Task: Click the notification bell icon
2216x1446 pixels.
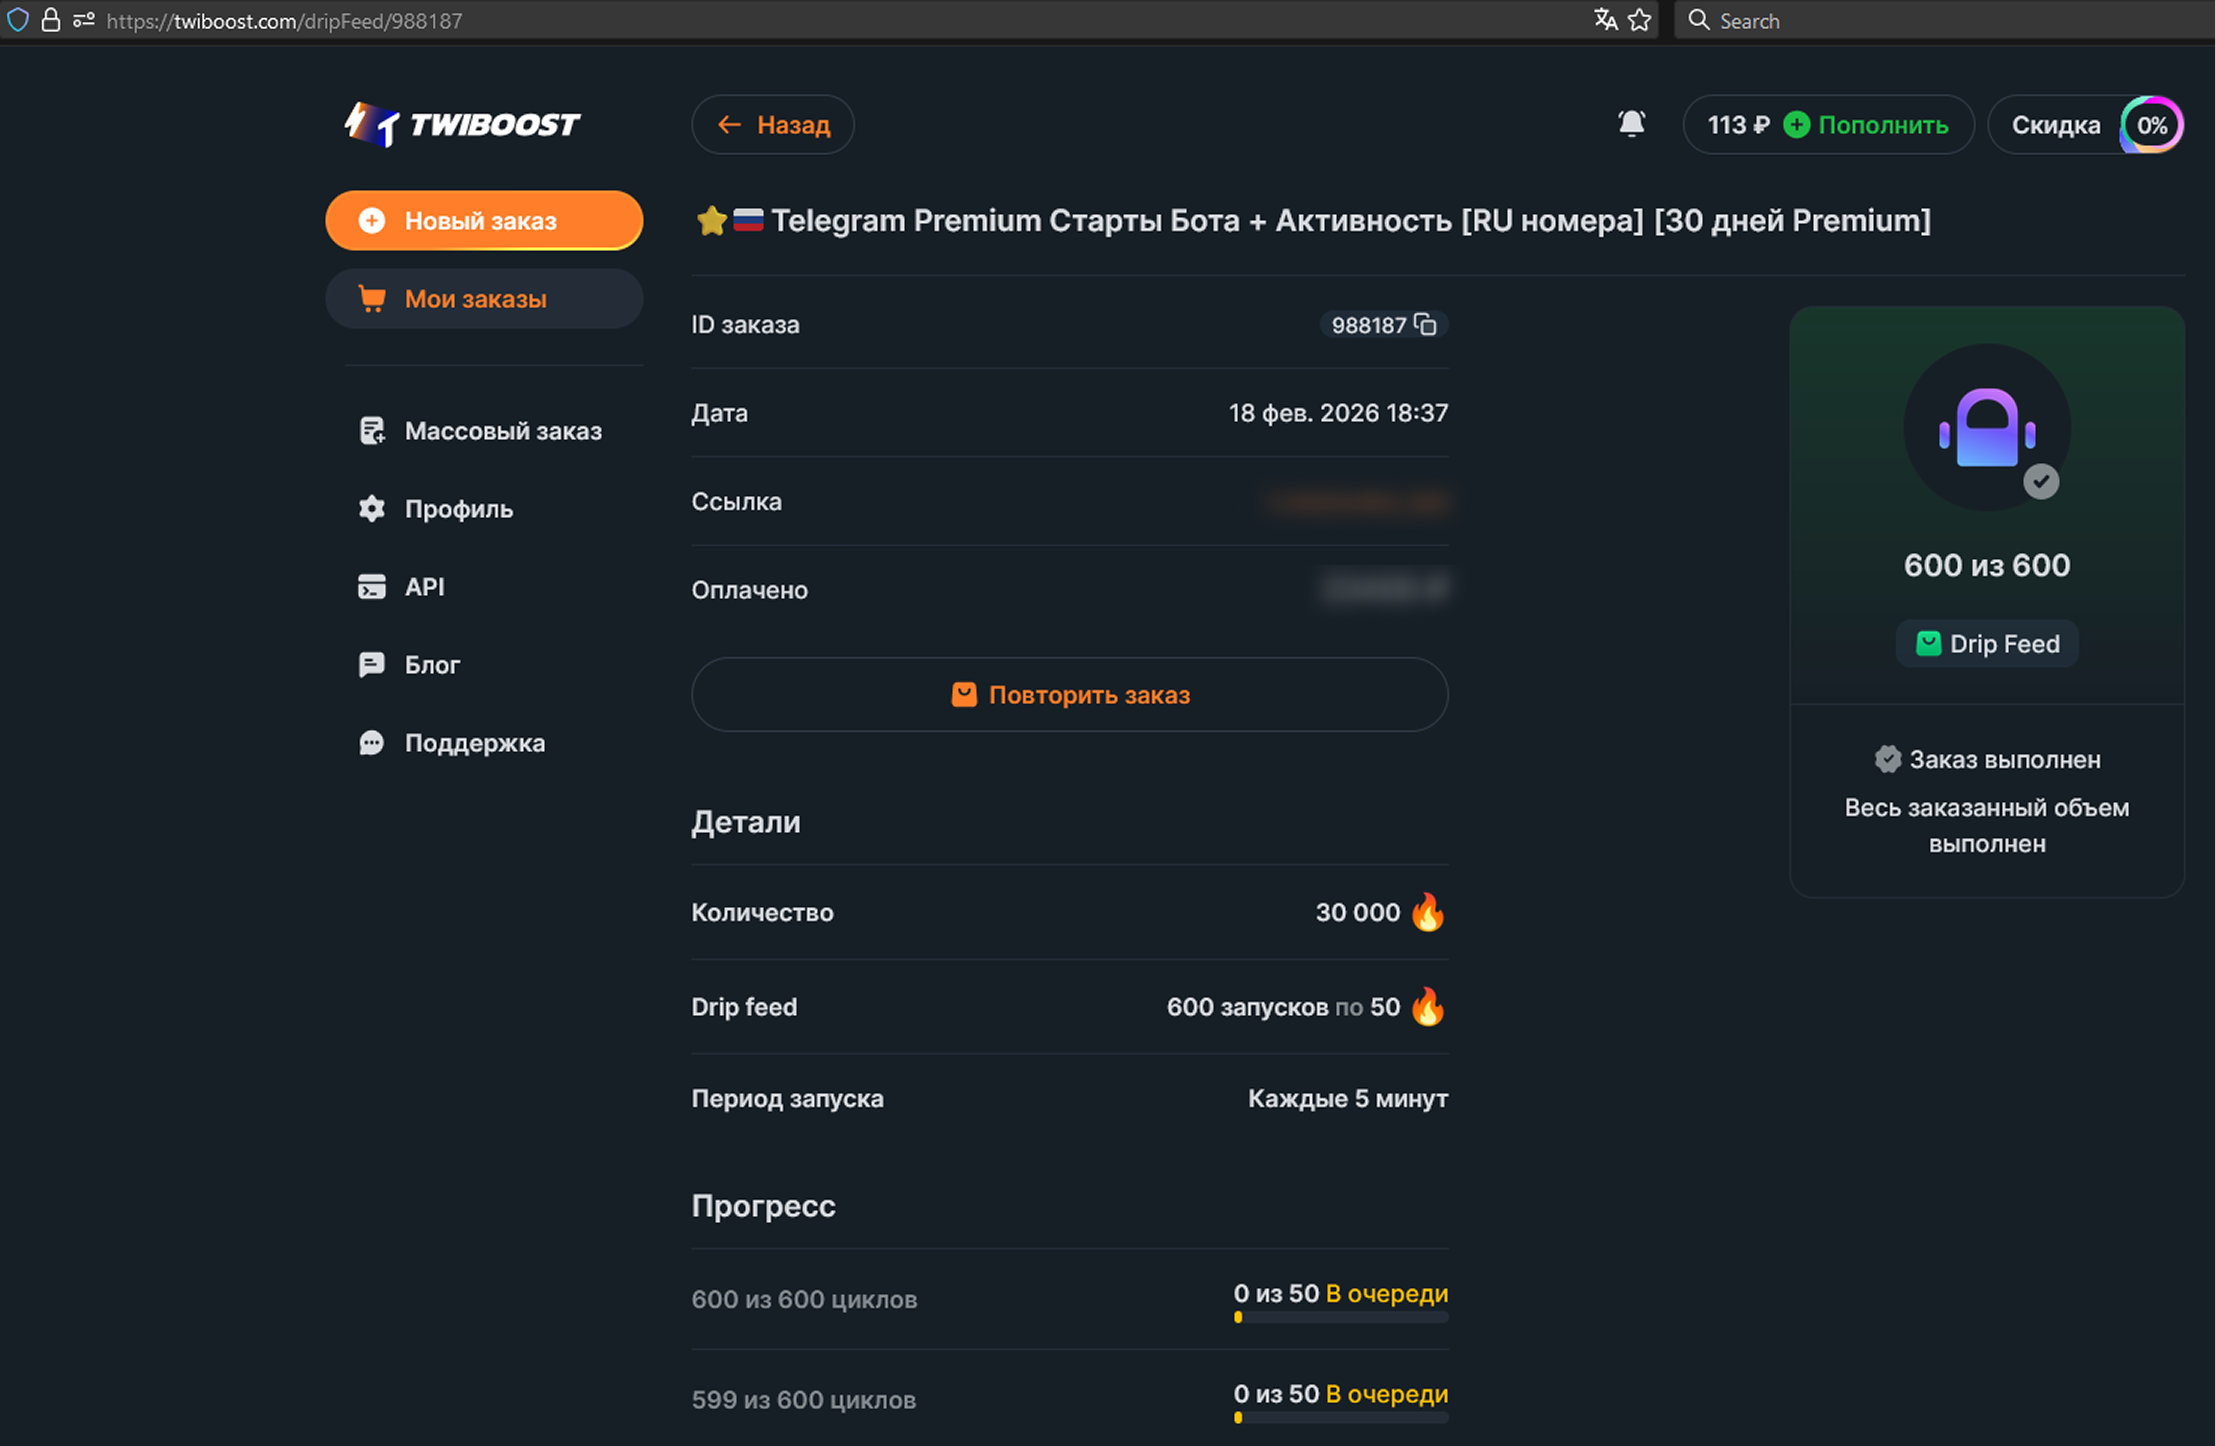Action: coord(1631,124)
